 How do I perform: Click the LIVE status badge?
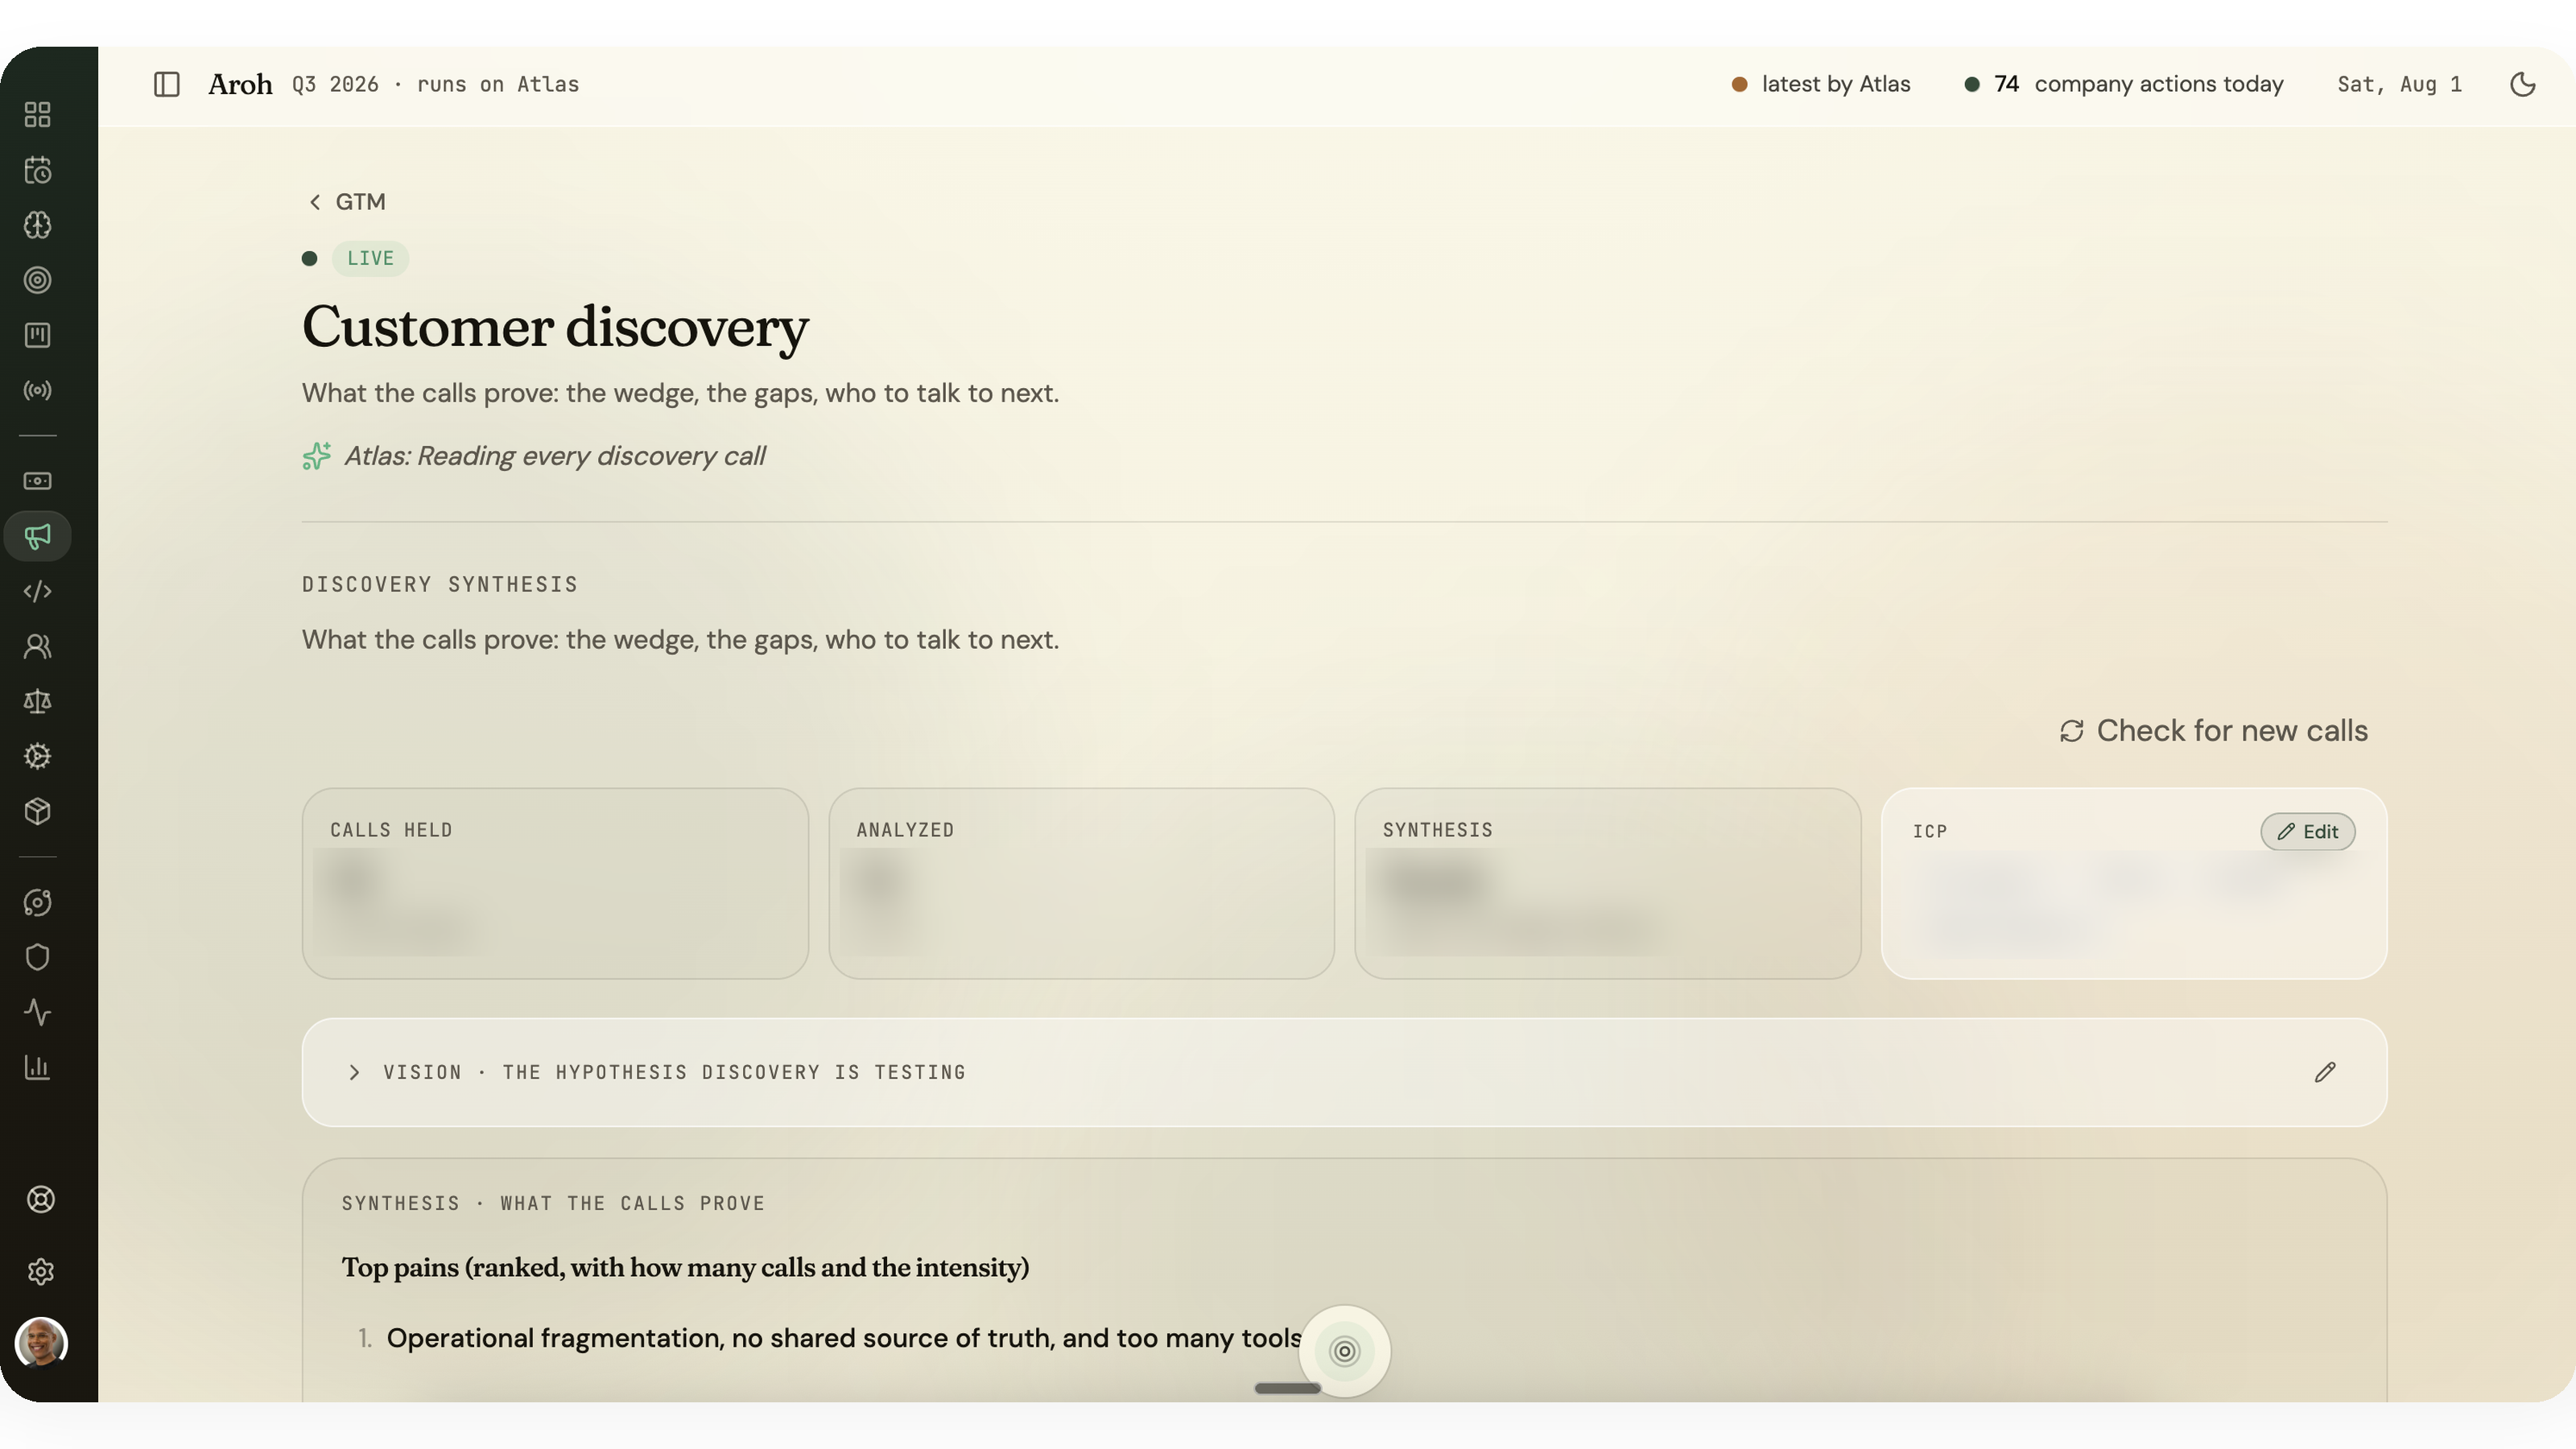pyautogui.click(x=370, y=258)
